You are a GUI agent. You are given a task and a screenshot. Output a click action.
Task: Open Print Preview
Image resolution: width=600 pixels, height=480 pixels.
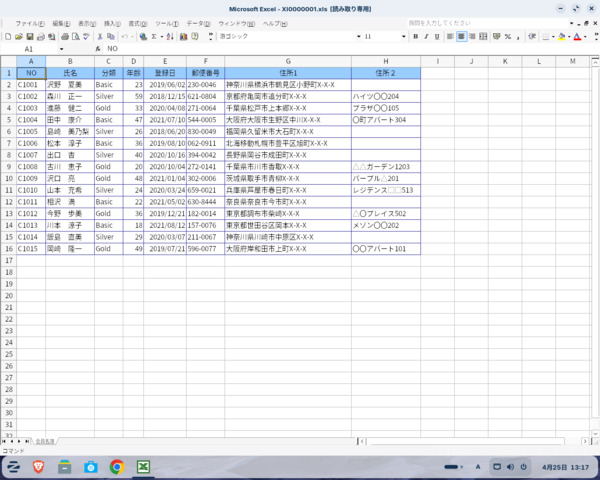coord(76,37)
